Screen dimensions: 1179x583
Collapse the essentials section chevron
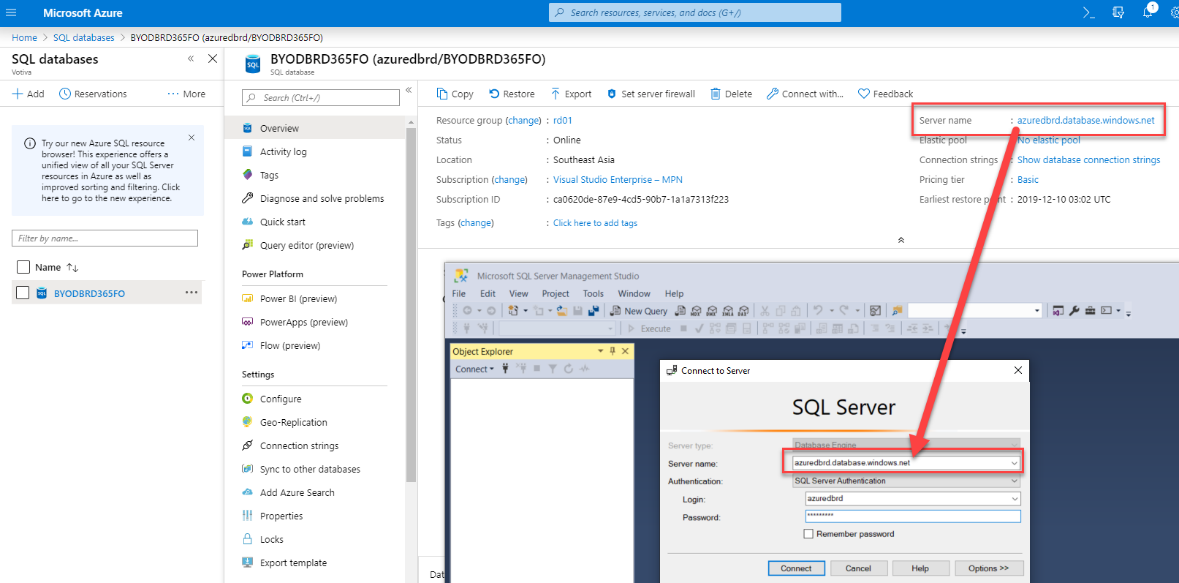pyautogui.click(x=901, y=240)
